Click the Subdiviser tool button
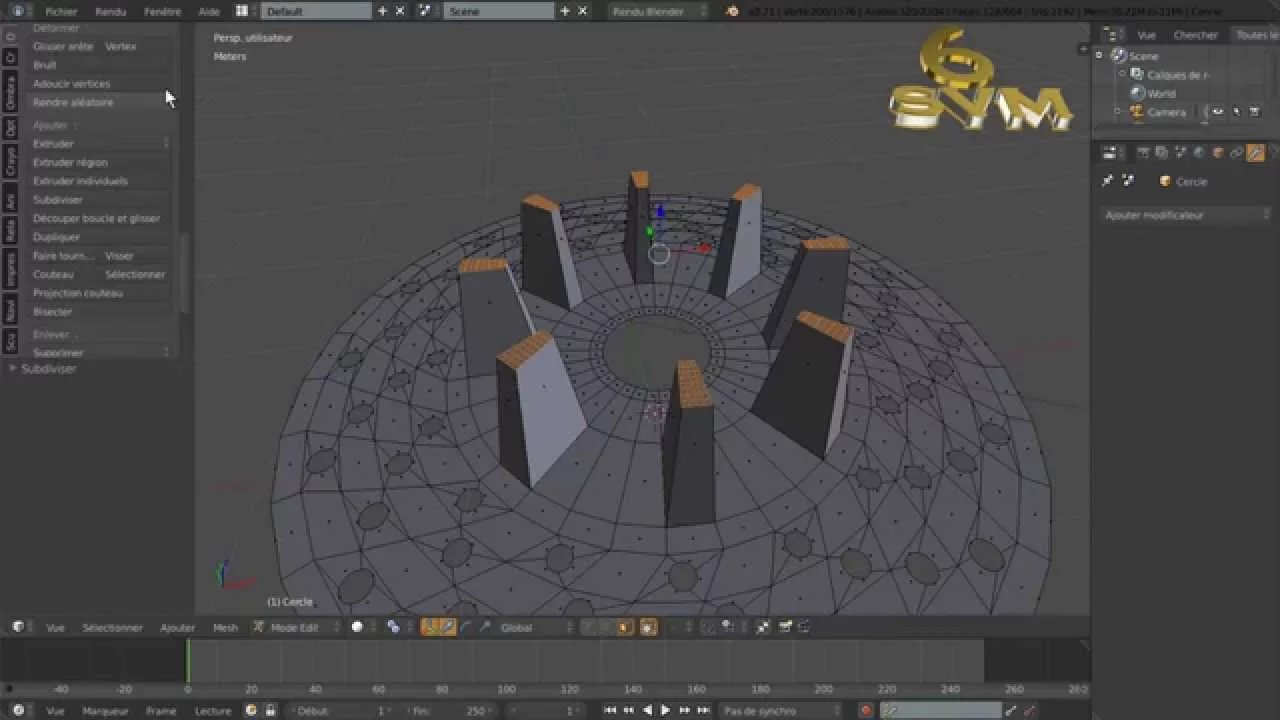Image resolution: width=1280 pixels, height=720 pixels. click(100, 200)
